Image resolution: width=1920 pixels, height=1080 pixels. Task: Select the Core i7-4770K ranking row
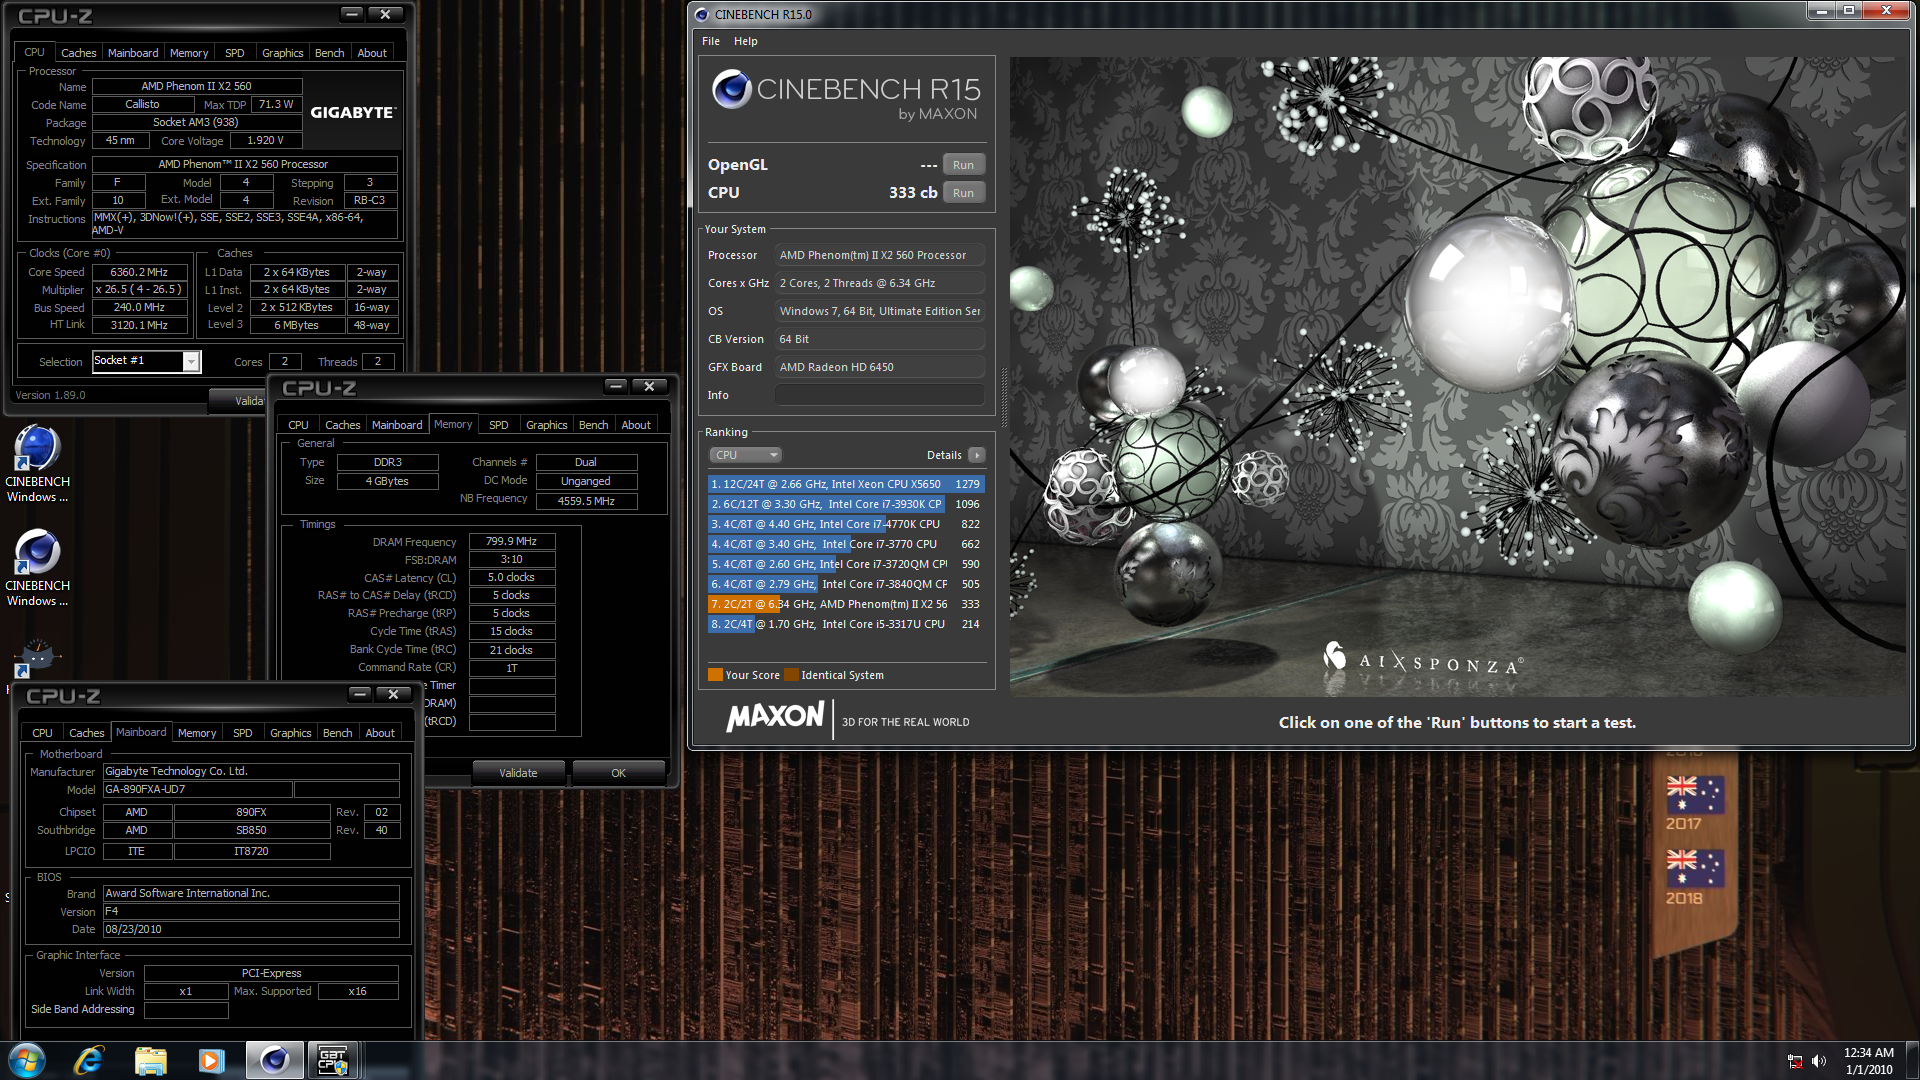point(846,524)
